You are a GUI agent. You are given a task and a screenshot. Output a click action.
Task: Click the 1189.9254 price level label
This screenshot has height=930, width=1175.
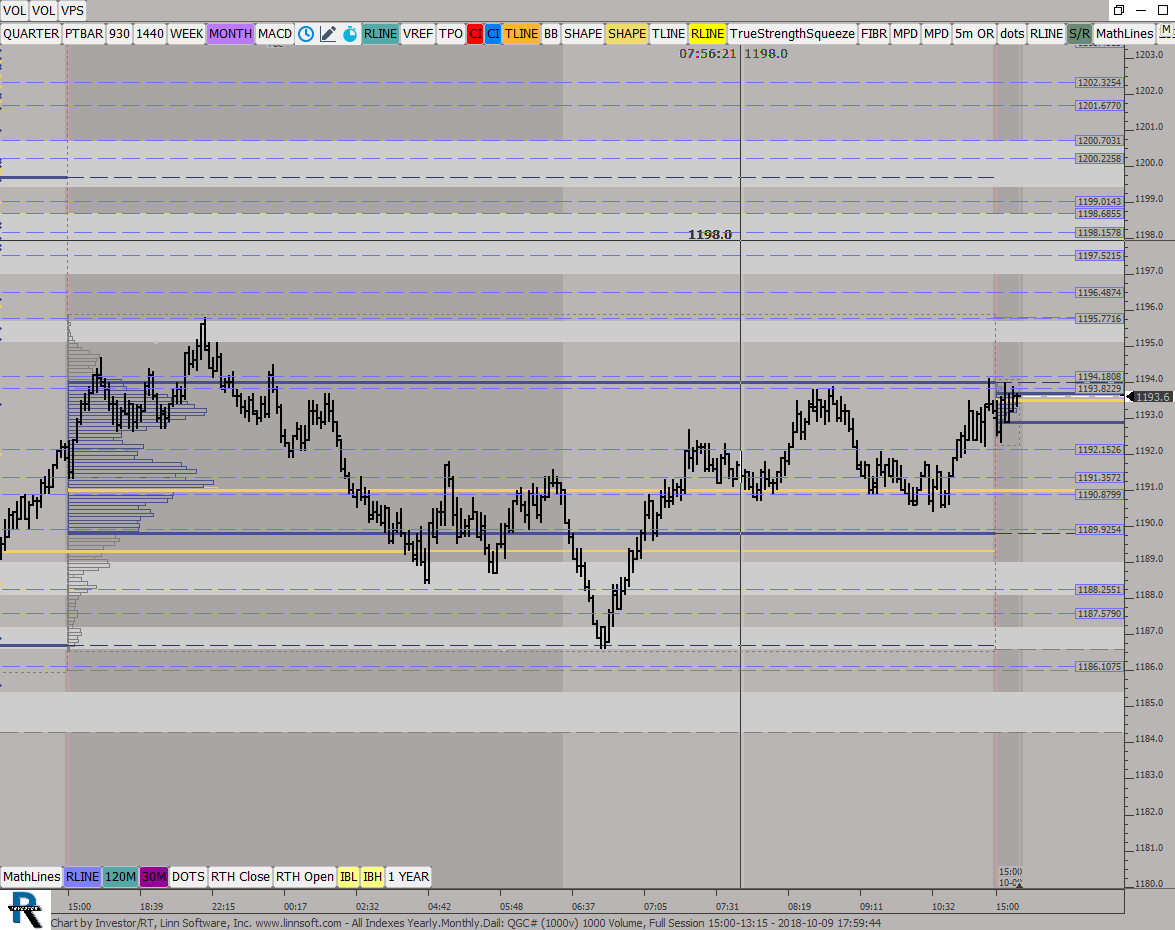pyautogui.click(x=1099, y=529)
